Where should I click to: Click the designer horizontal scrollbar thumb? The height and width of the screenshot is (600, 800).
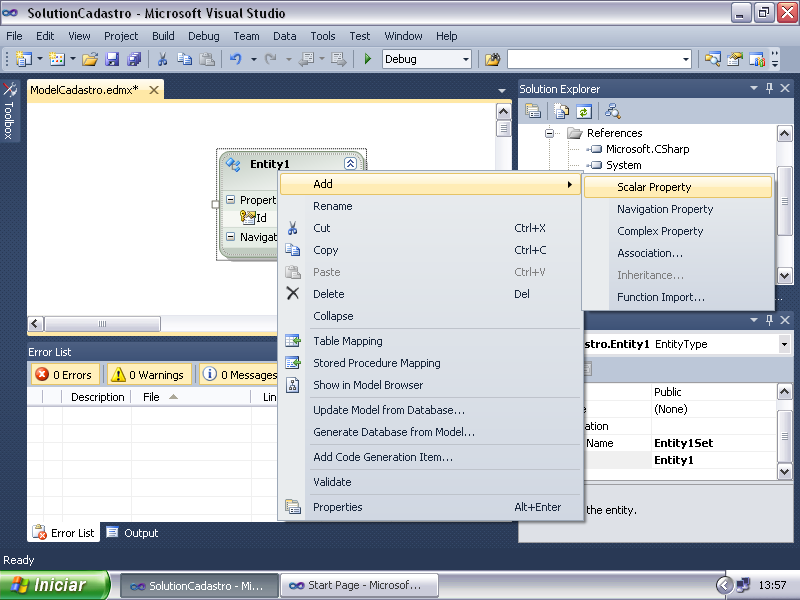tap(103, 323)
